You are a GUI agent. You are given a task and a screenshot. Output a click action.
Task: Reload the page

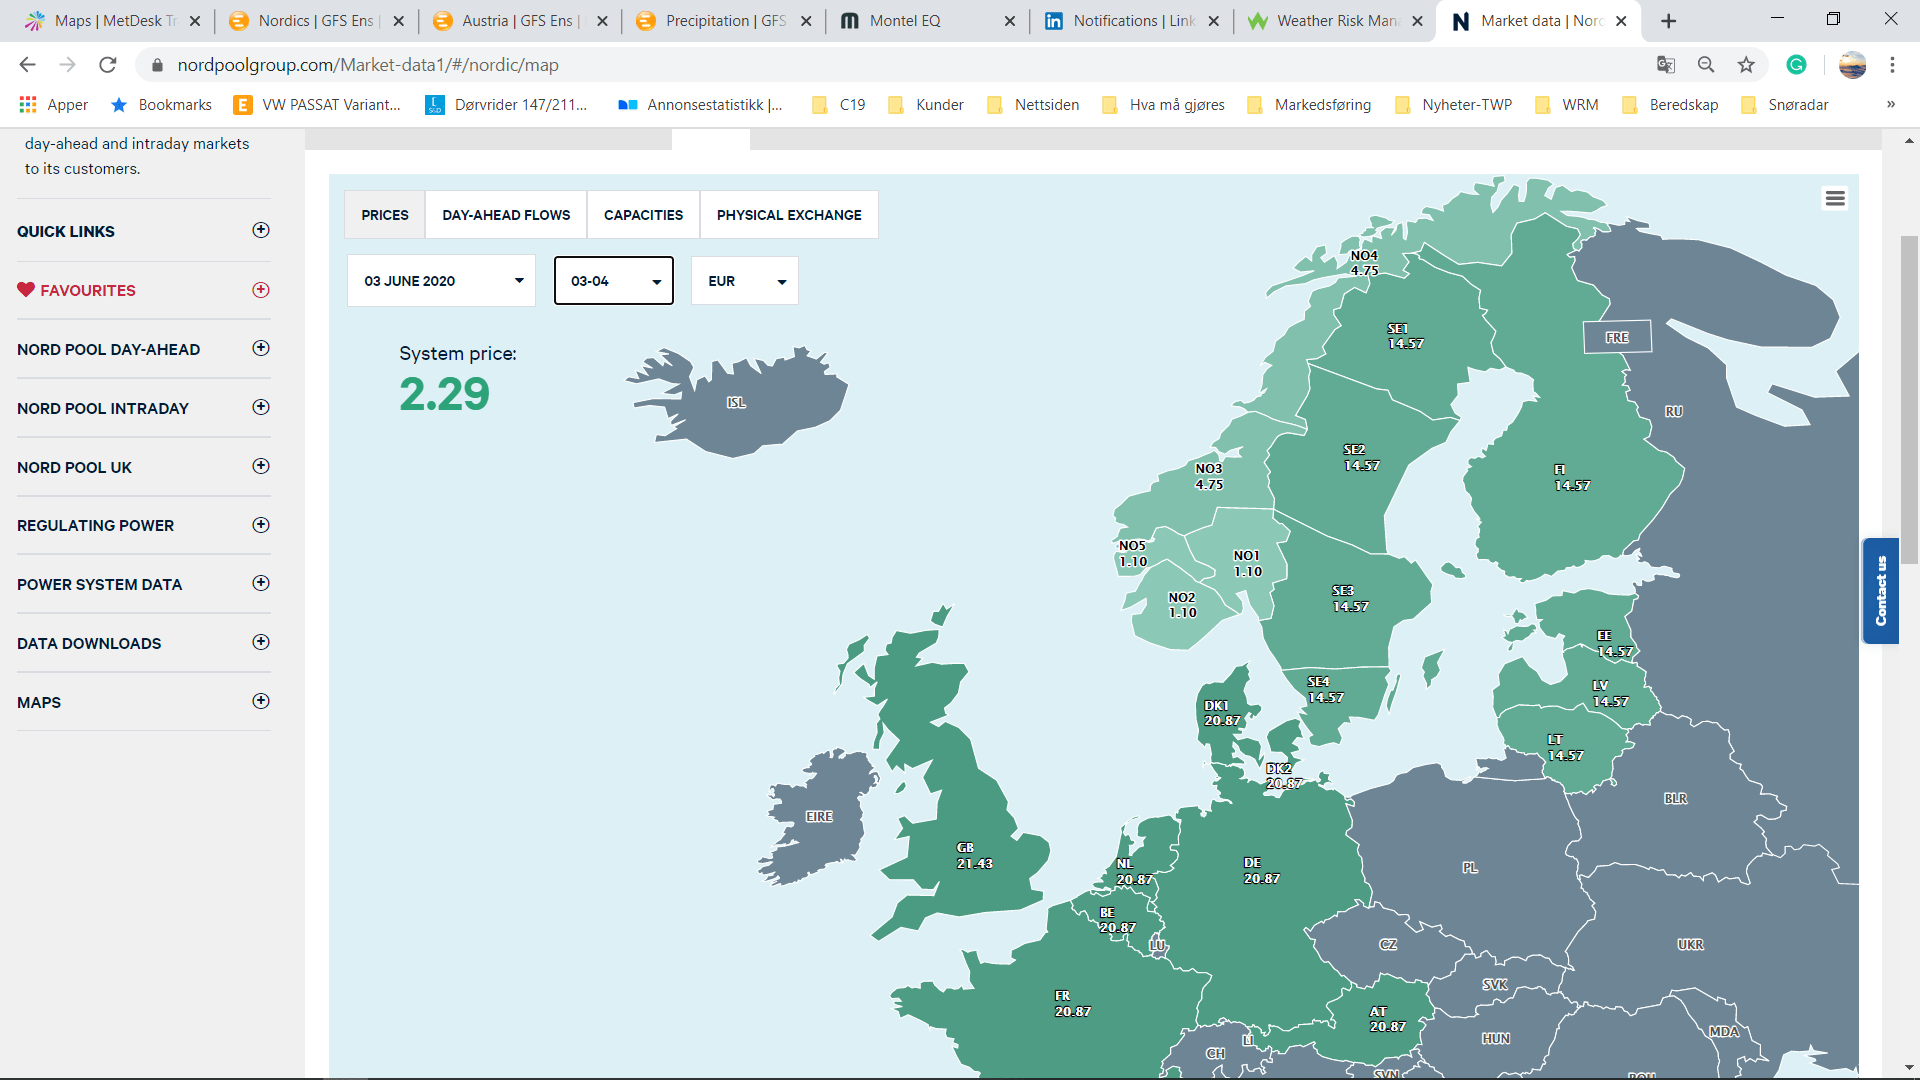coord(108,65)
